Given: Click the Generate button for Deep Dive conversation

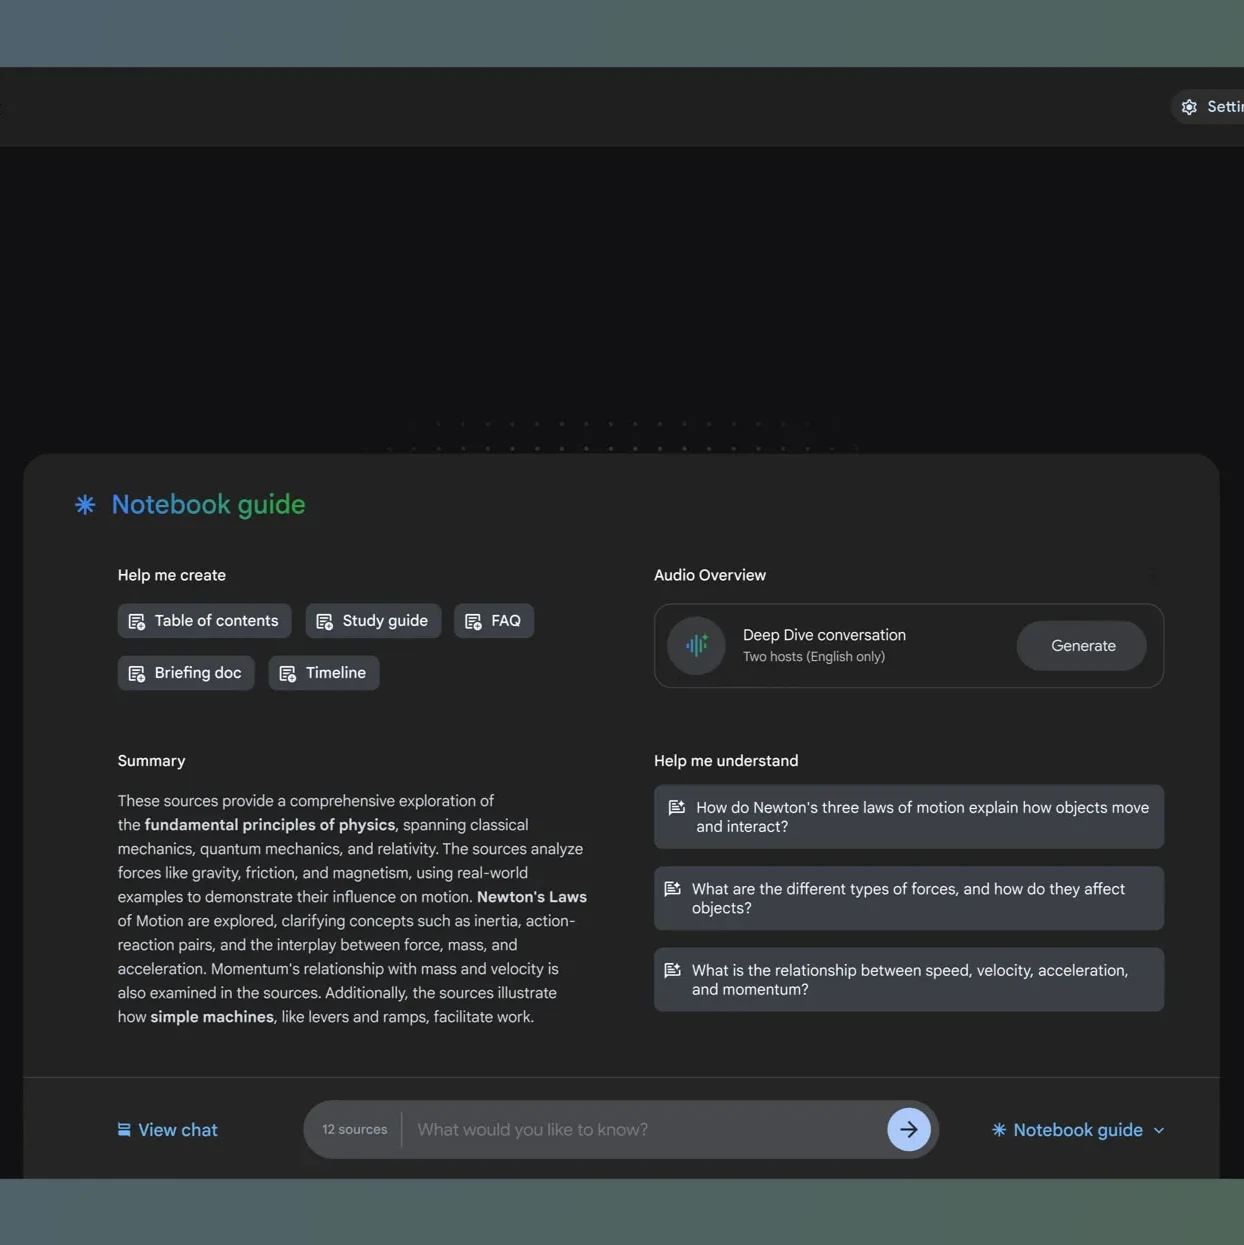Looking at the screenshot, I should coord(1081,645).
